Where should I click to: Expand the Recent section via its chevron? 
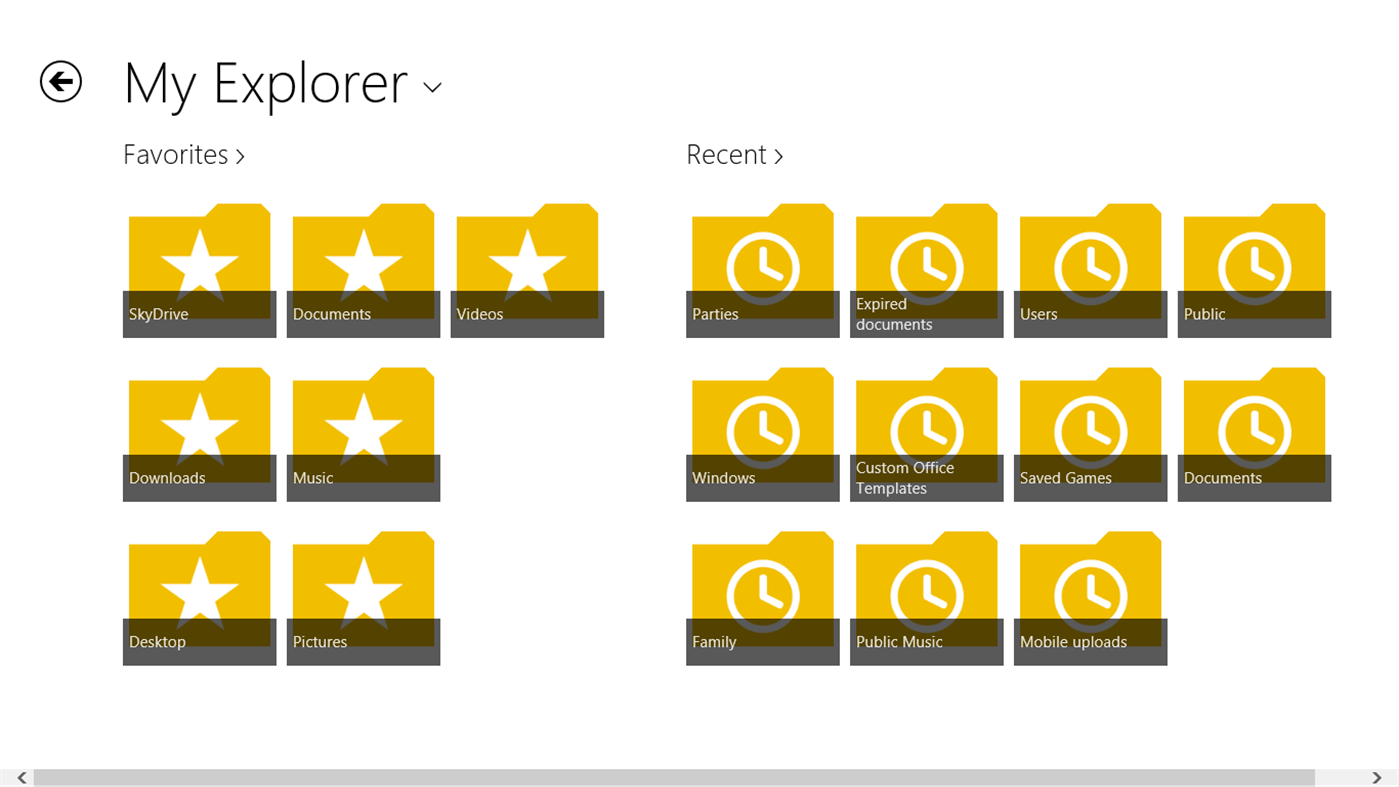point(779,156)
